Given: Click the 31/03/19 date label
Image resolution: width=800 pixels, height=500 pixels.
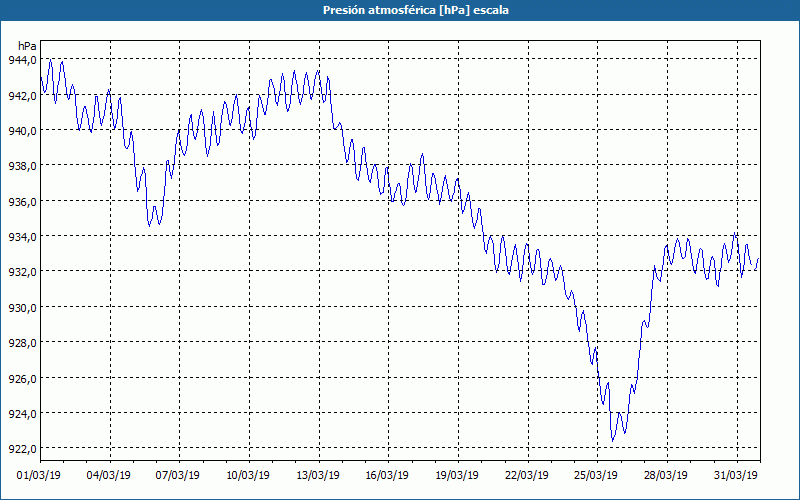Looking at the screenshot, I should (x=736, y=475).
